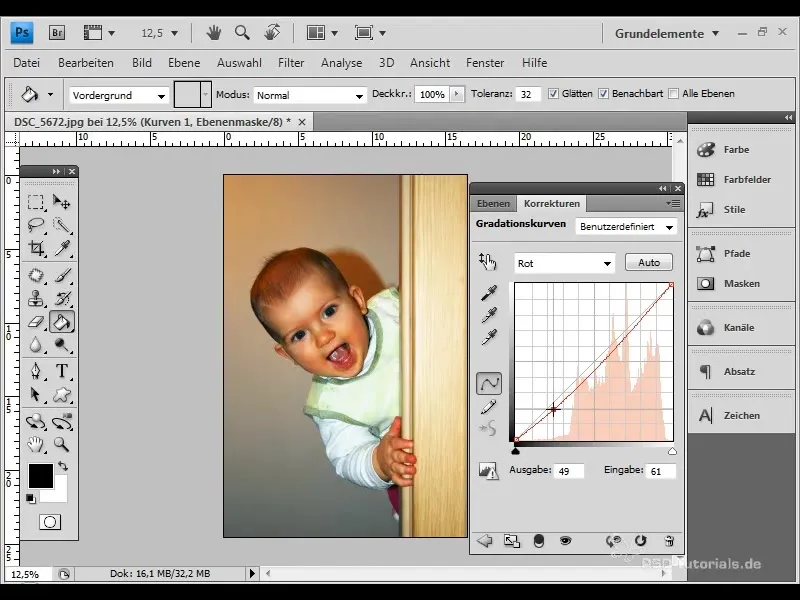
Task: Select the Pen tool
Action: click(x=35, y=370)
